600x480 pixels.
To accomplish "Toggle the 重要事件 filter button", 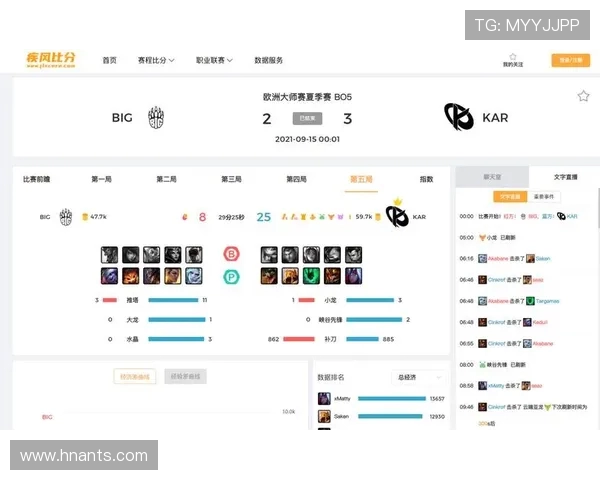I will click(x=544, y=197).
